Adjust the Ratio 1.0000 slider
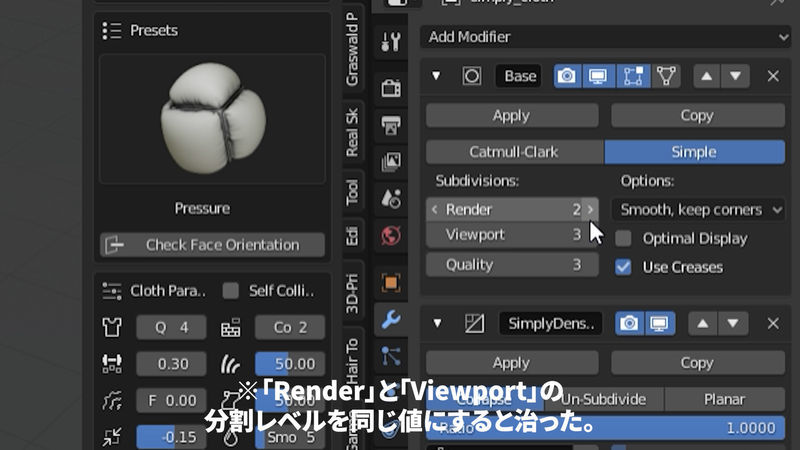Screen dimensions: 800x450 click(x=605, y=428)
